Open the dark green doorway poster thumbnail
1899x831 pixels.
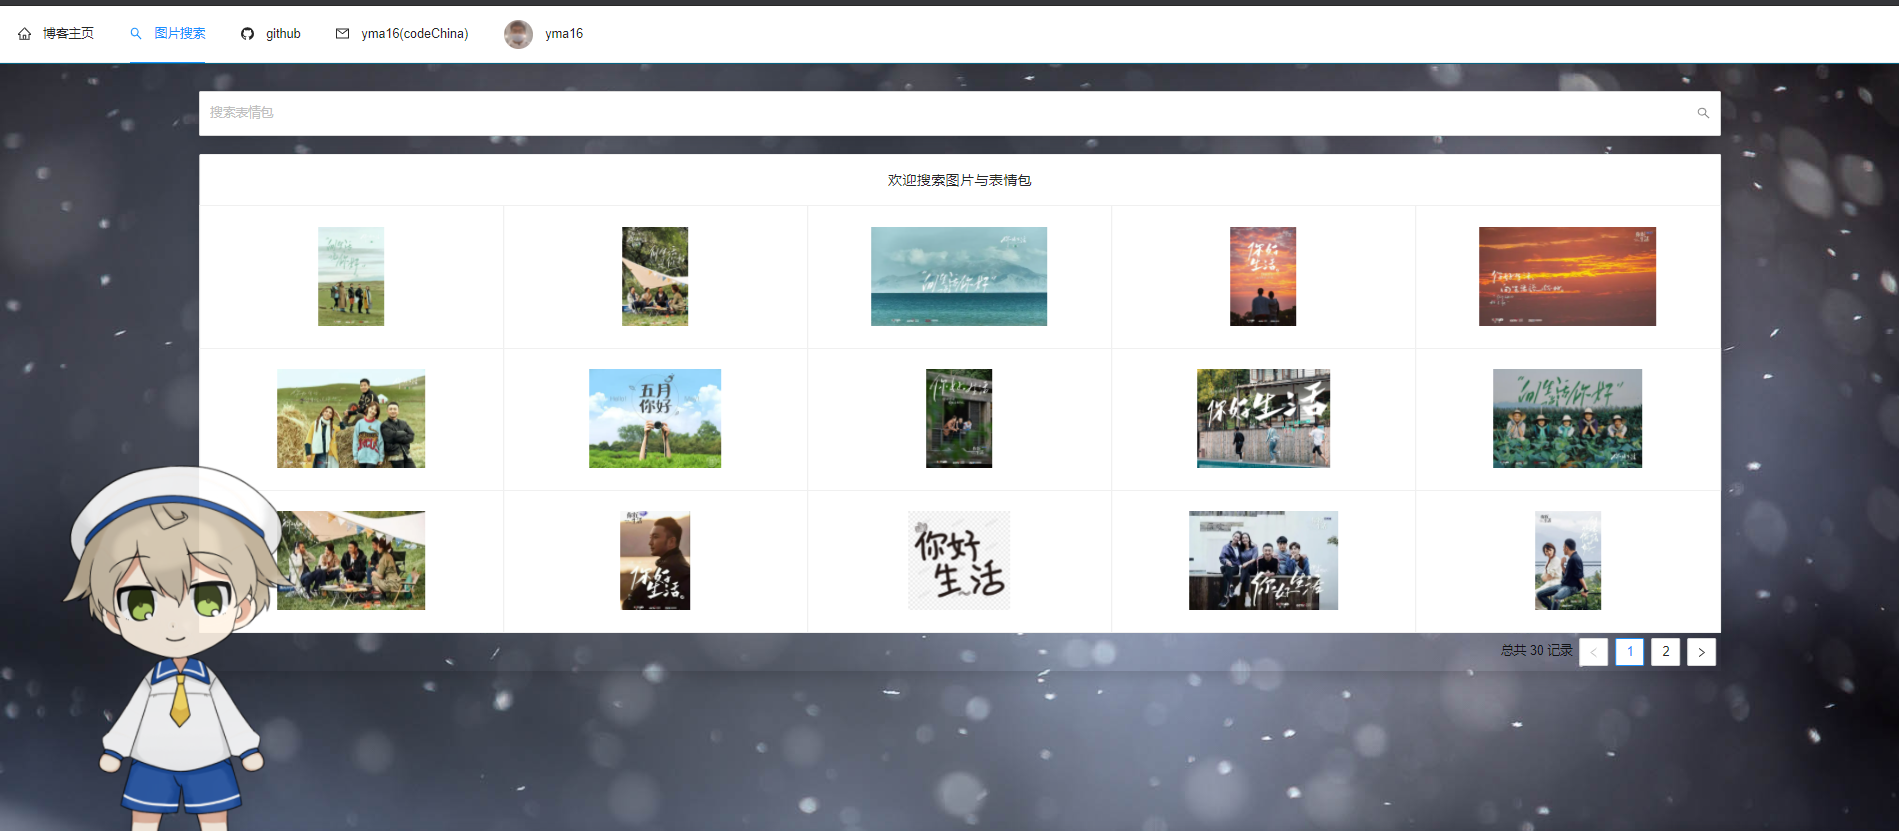coord(959,418)
